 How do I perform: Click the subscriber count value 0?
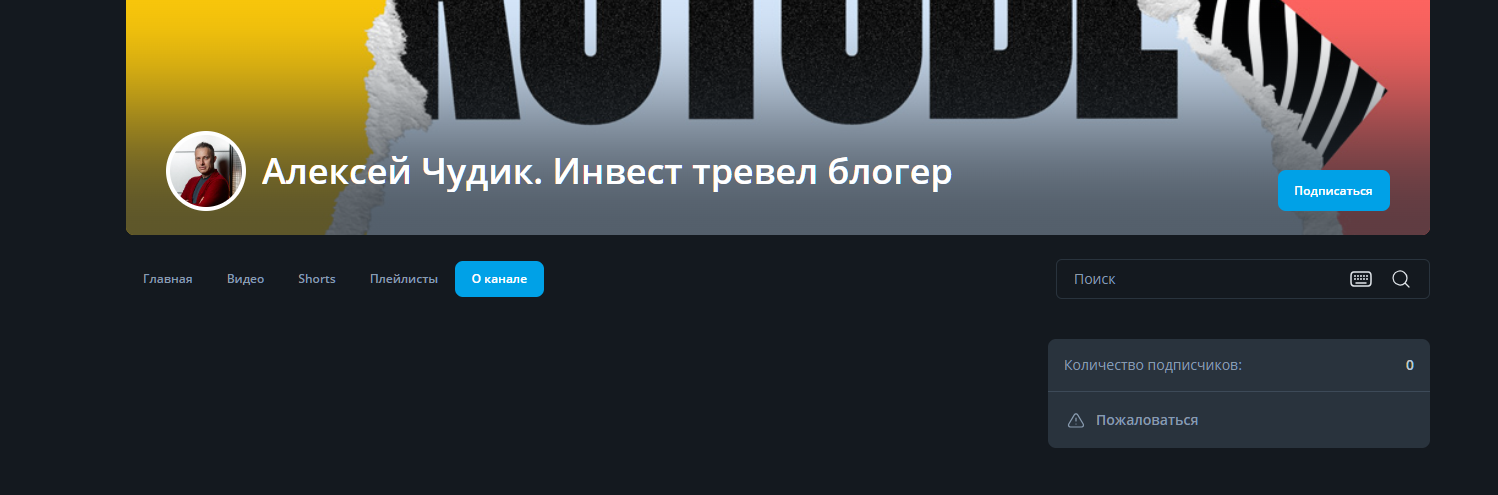[x=1410, y=365]
